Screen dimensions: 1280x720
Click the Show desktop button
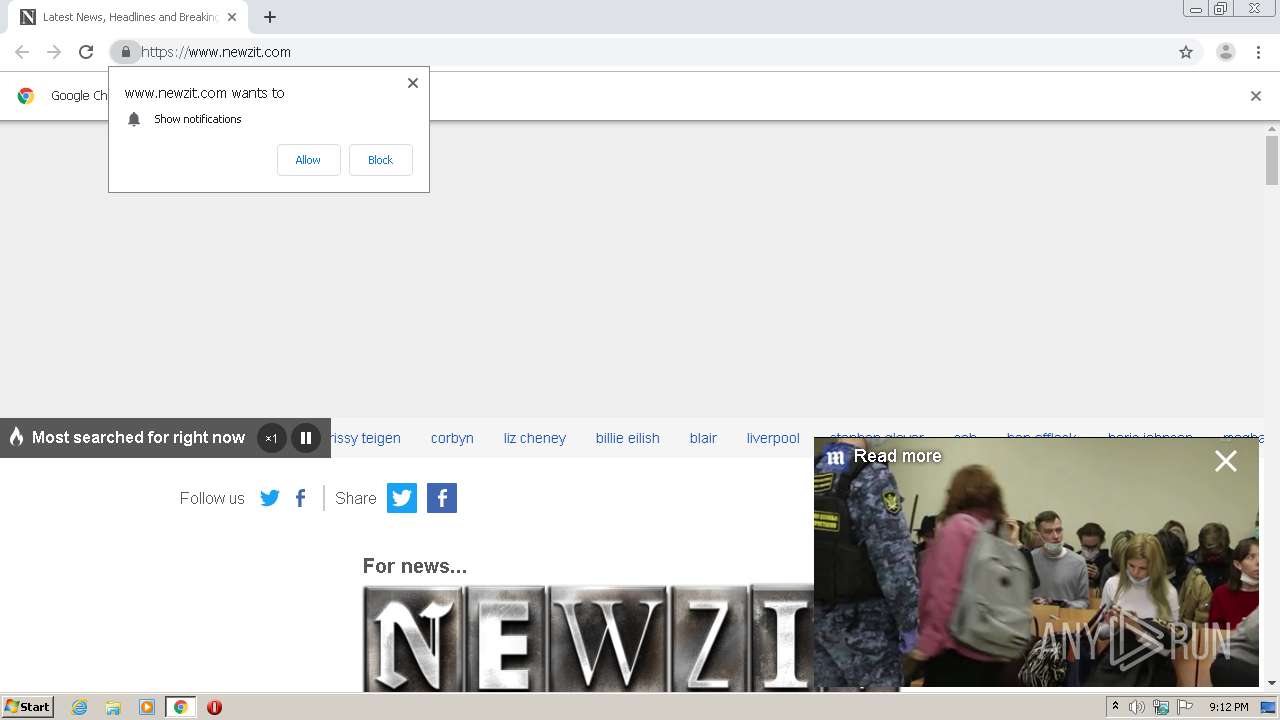(x=1268, y=707)
